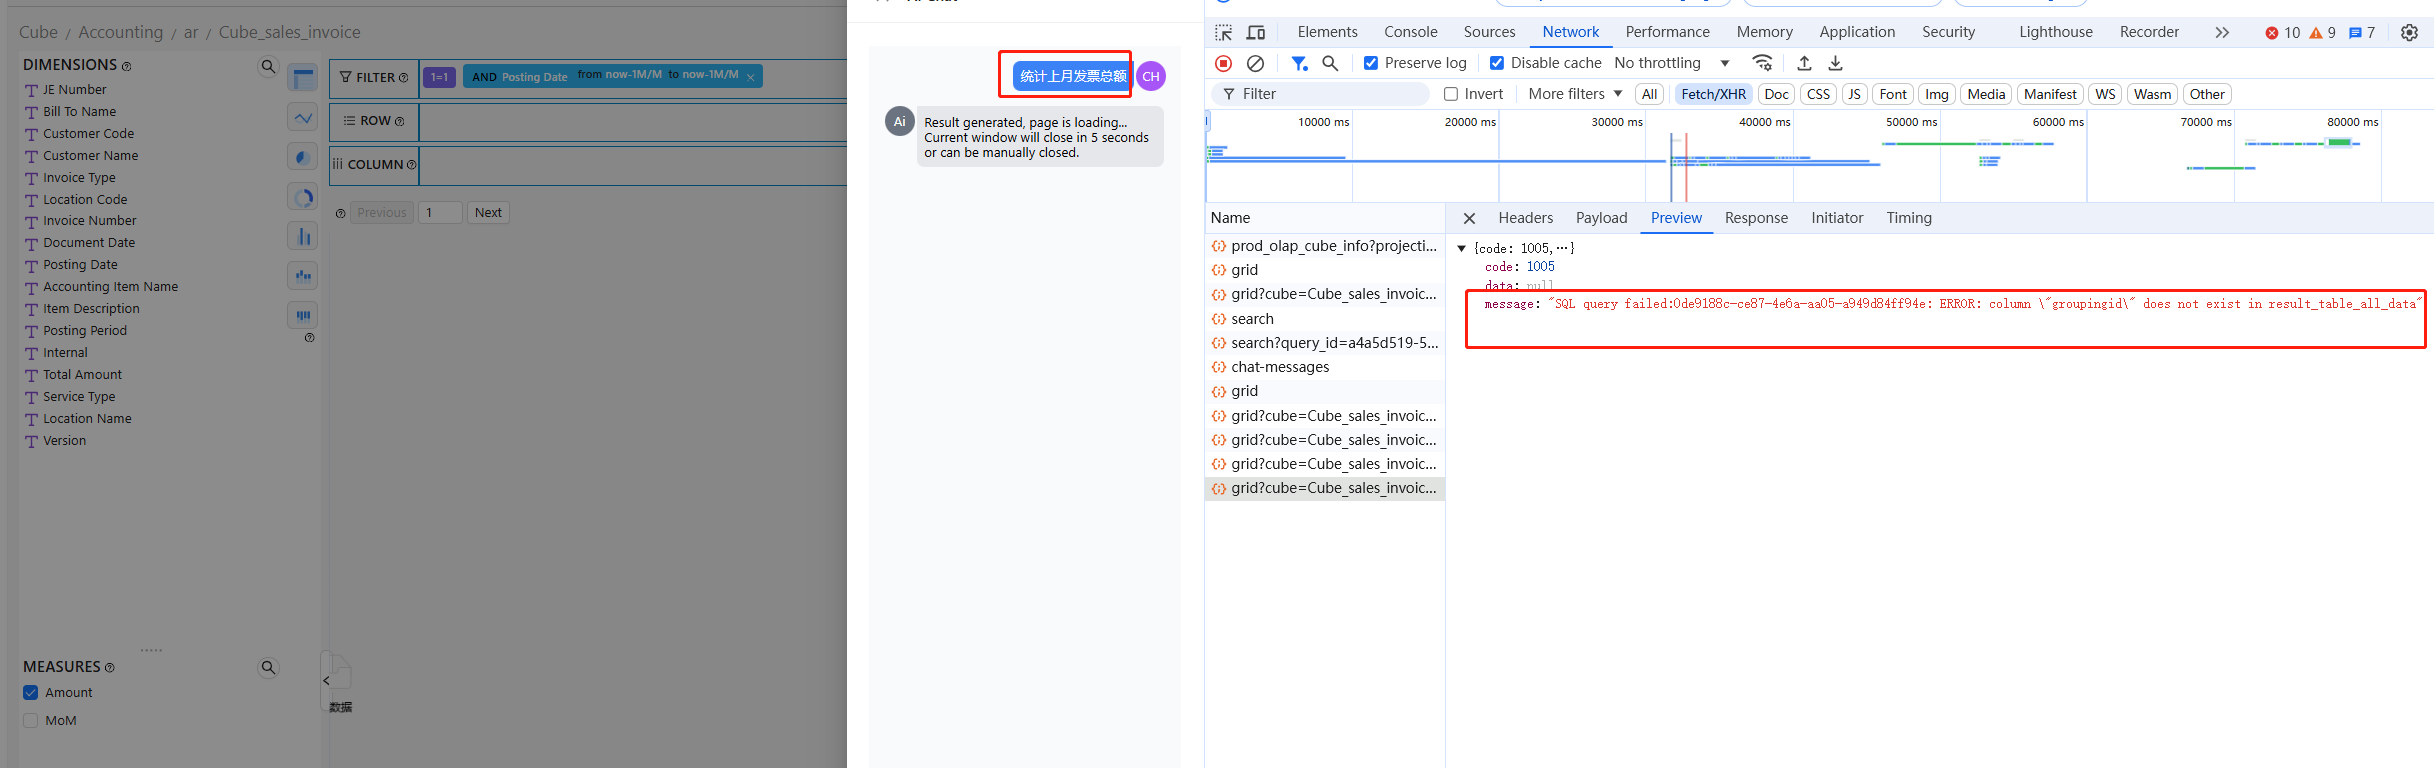The image size is (2434, 768).
Task: Open the No throttling dropdown
Action: click(x=1672, y=63)
